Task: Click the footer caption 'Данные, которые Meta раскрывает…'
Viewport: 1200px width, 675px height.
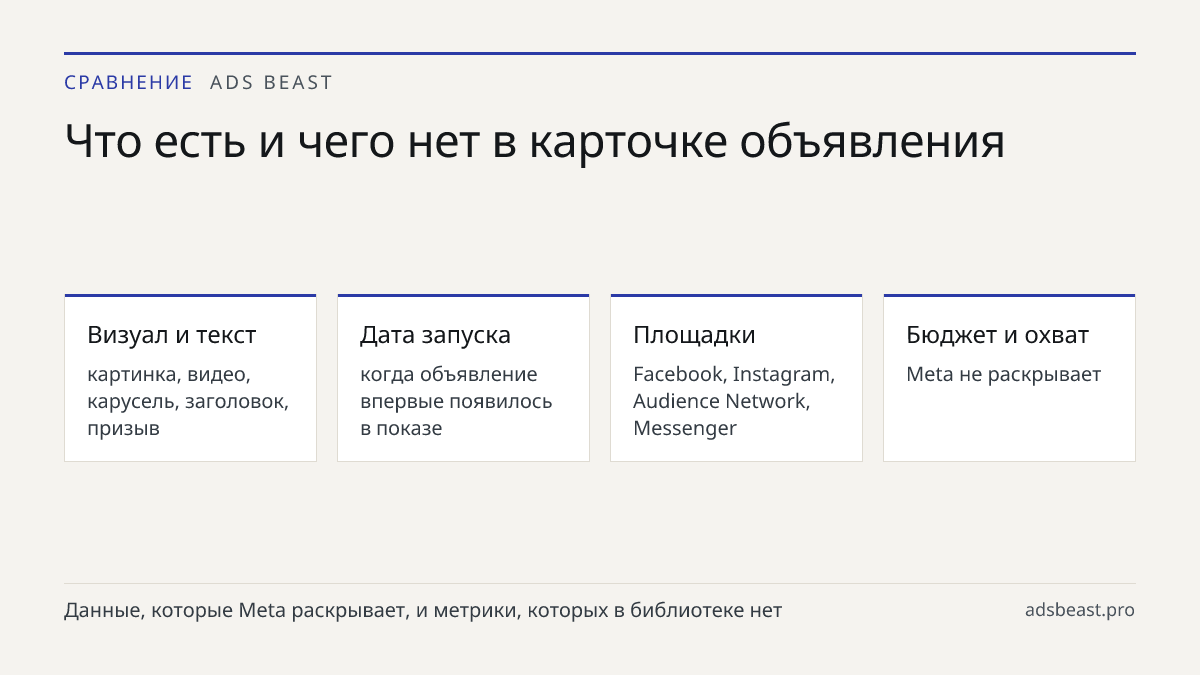Action: tap(423, 610)
